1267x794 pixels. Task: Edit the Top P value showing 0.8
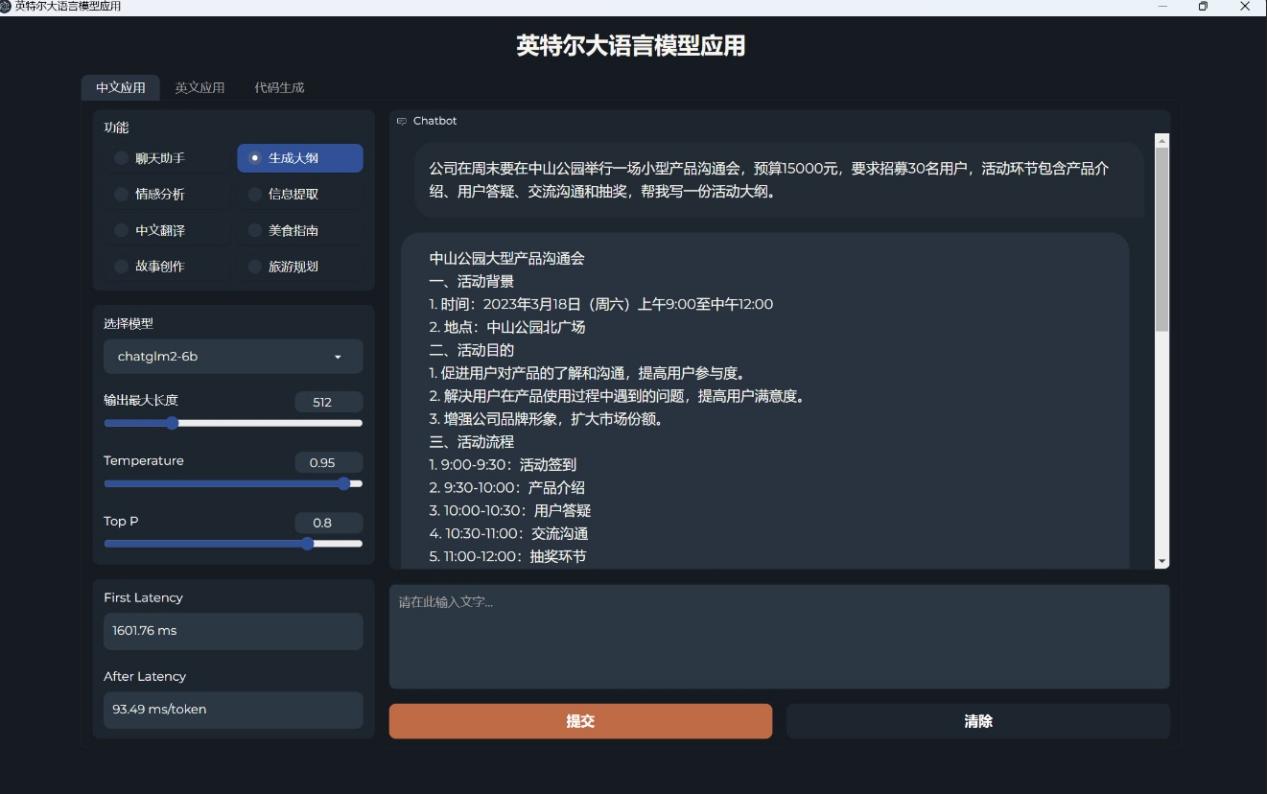[328, 522]
